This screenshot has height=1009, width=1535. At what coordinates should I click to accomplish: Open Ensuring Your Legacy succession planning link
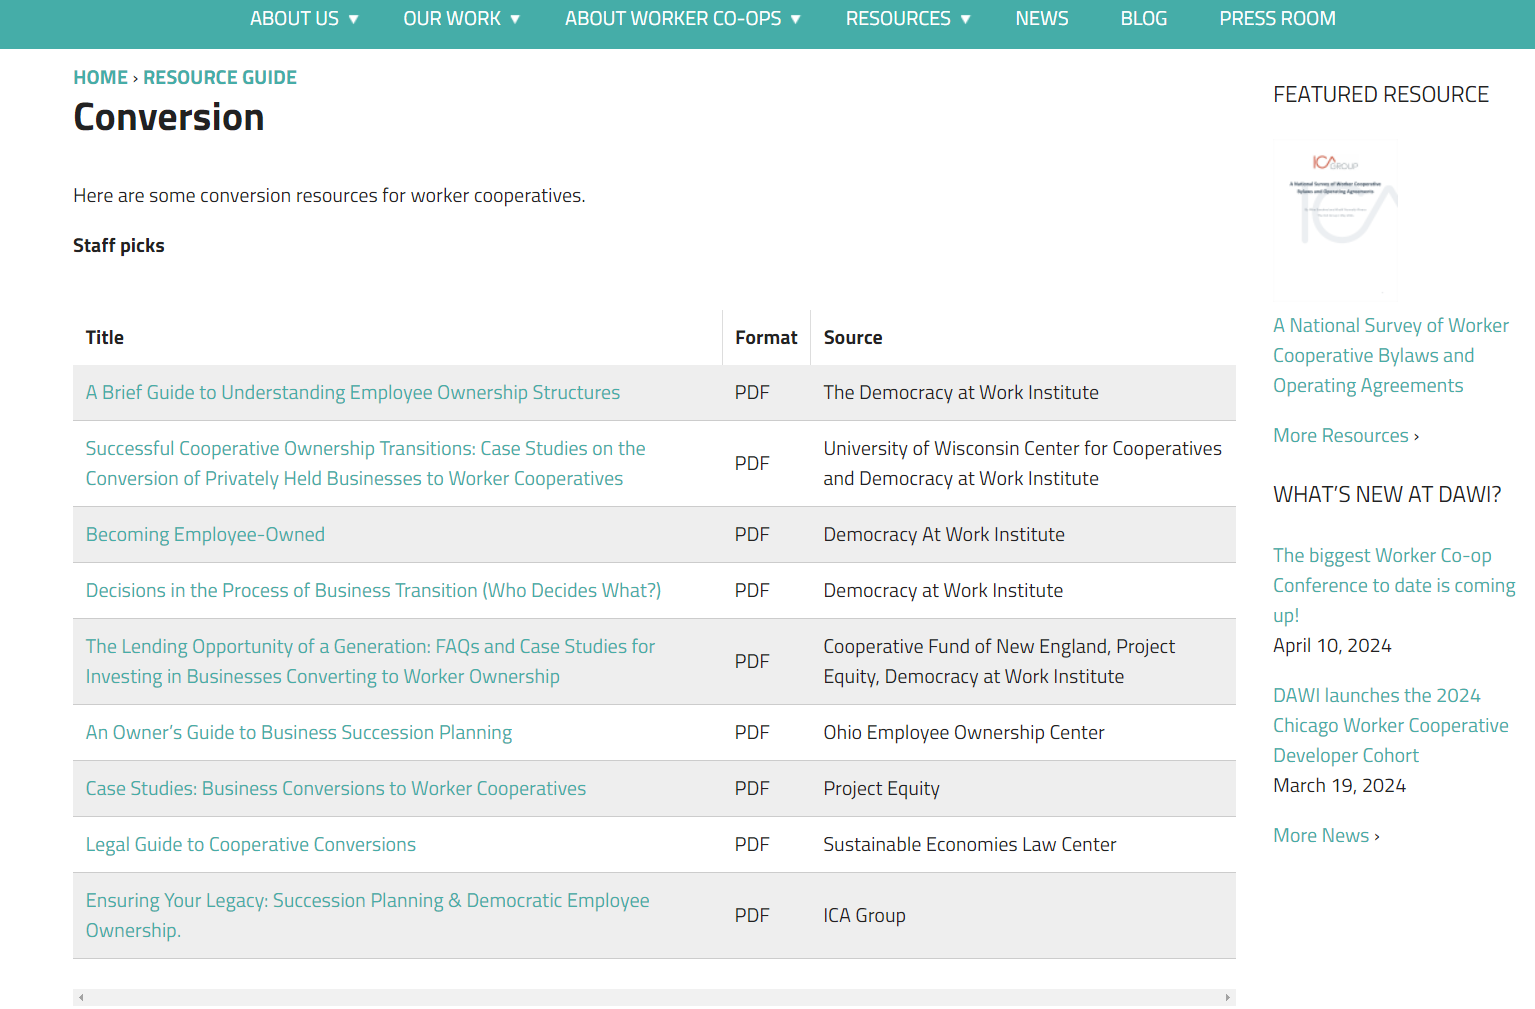click(x=367, y=915)
